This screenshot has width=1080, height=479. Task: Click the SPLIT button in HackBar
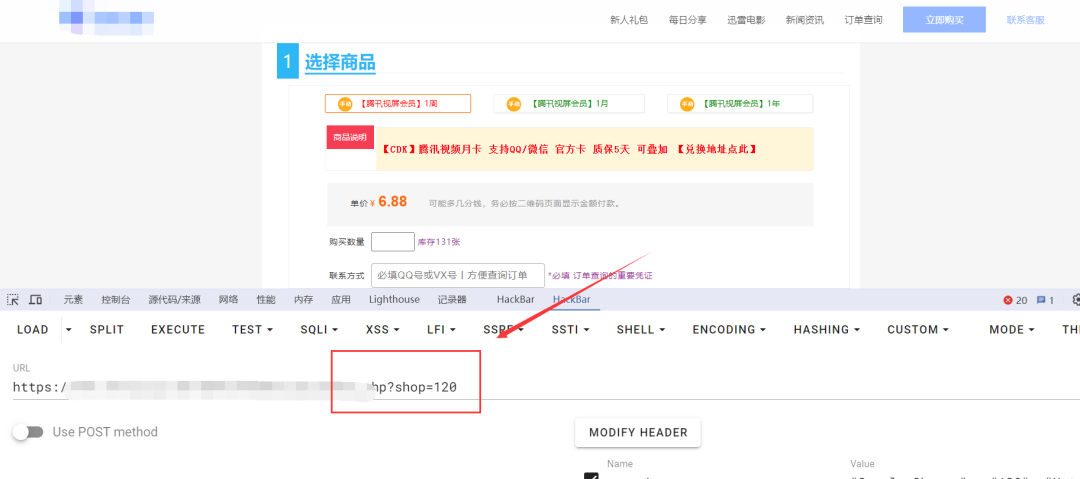point(107,329)
